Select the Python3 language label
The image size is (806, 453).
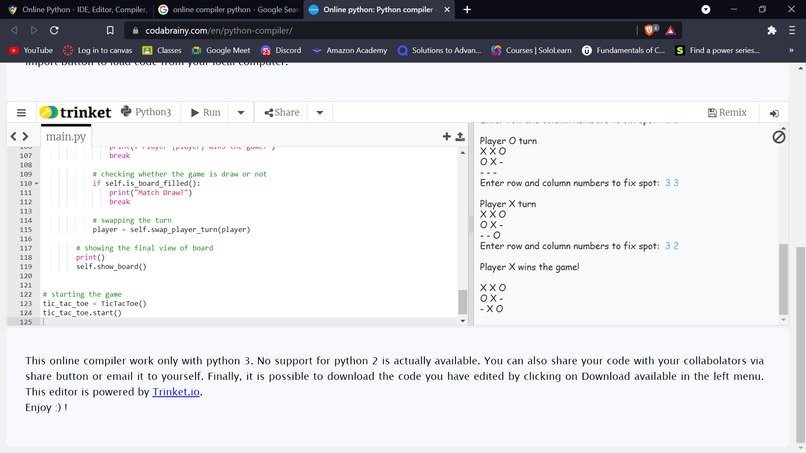pyautogui.click(x=146, y=112)
